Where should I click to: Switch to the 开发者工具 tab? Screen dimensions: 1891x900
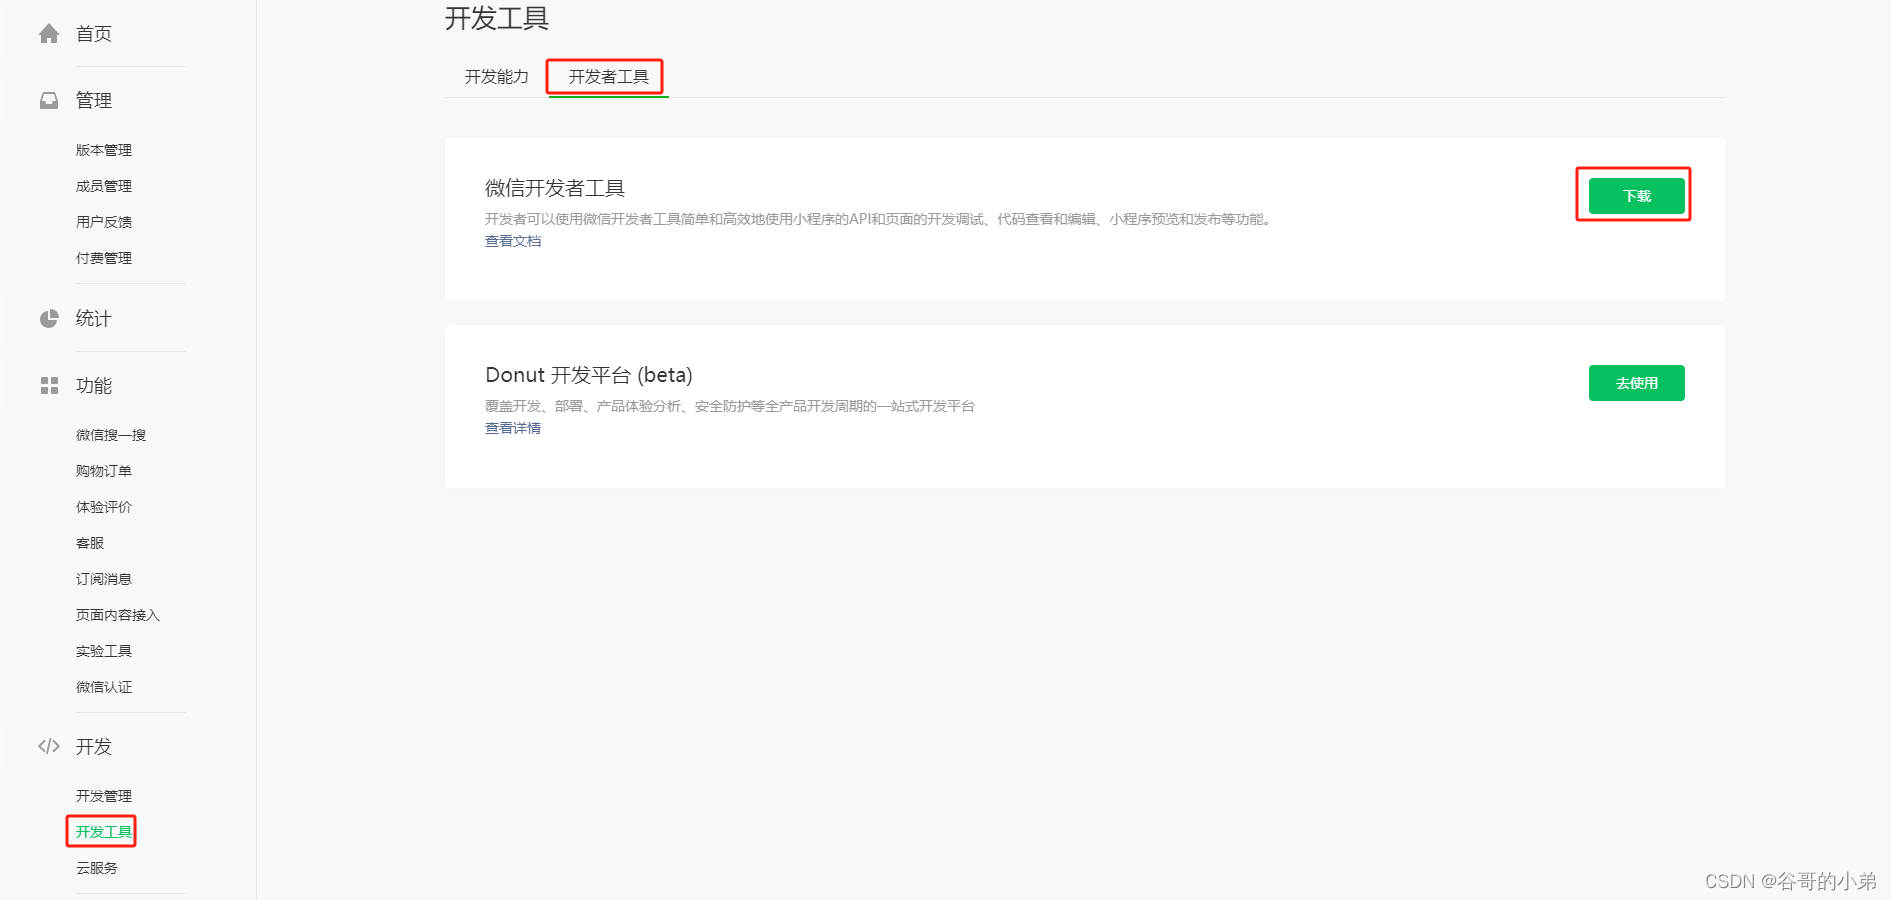[x=608, y=77]
